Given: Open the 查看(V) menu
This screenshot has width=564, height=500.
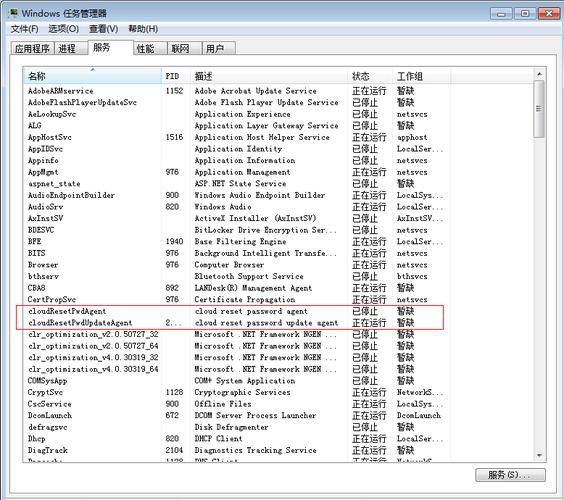Looking at the screenshot, I should click(x=104, y=29).
